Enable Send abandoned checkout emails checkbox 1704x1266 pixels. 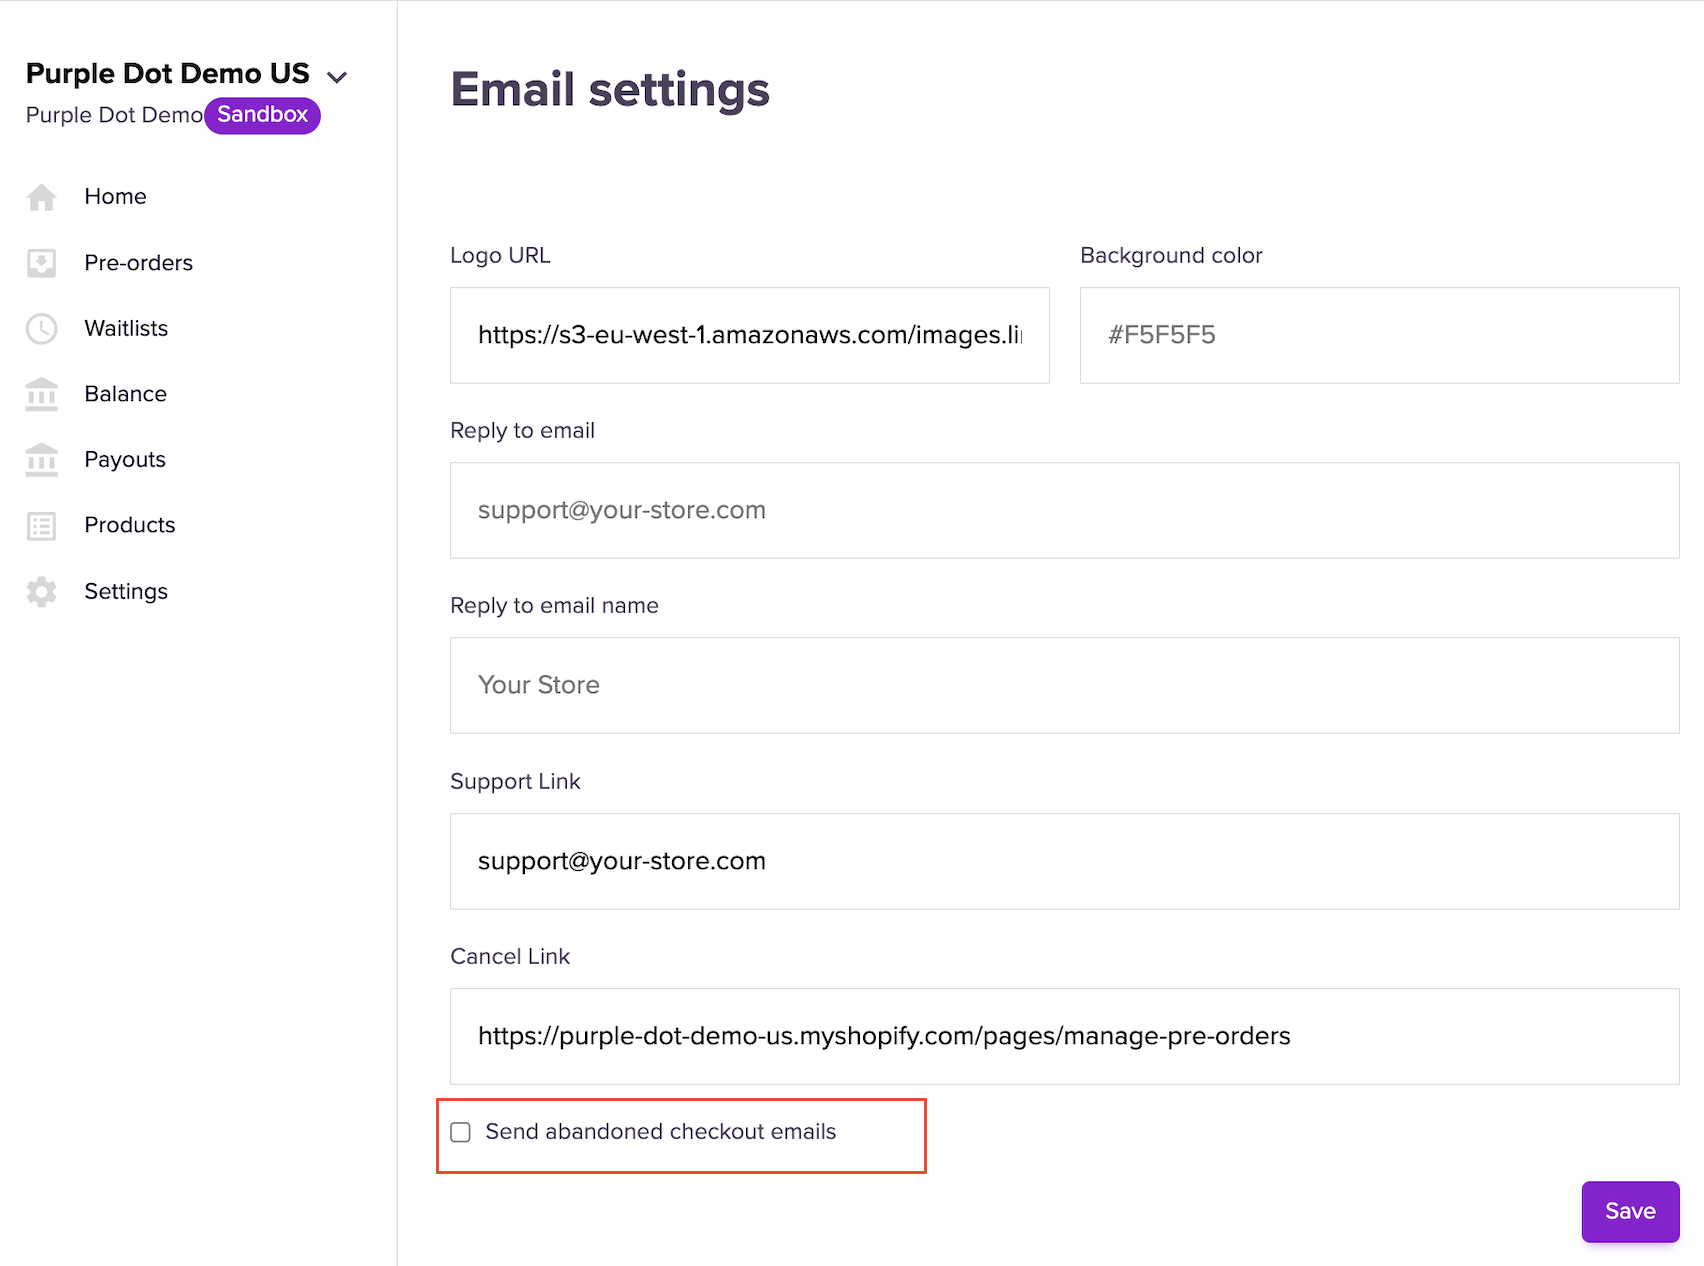(460, 1132)
